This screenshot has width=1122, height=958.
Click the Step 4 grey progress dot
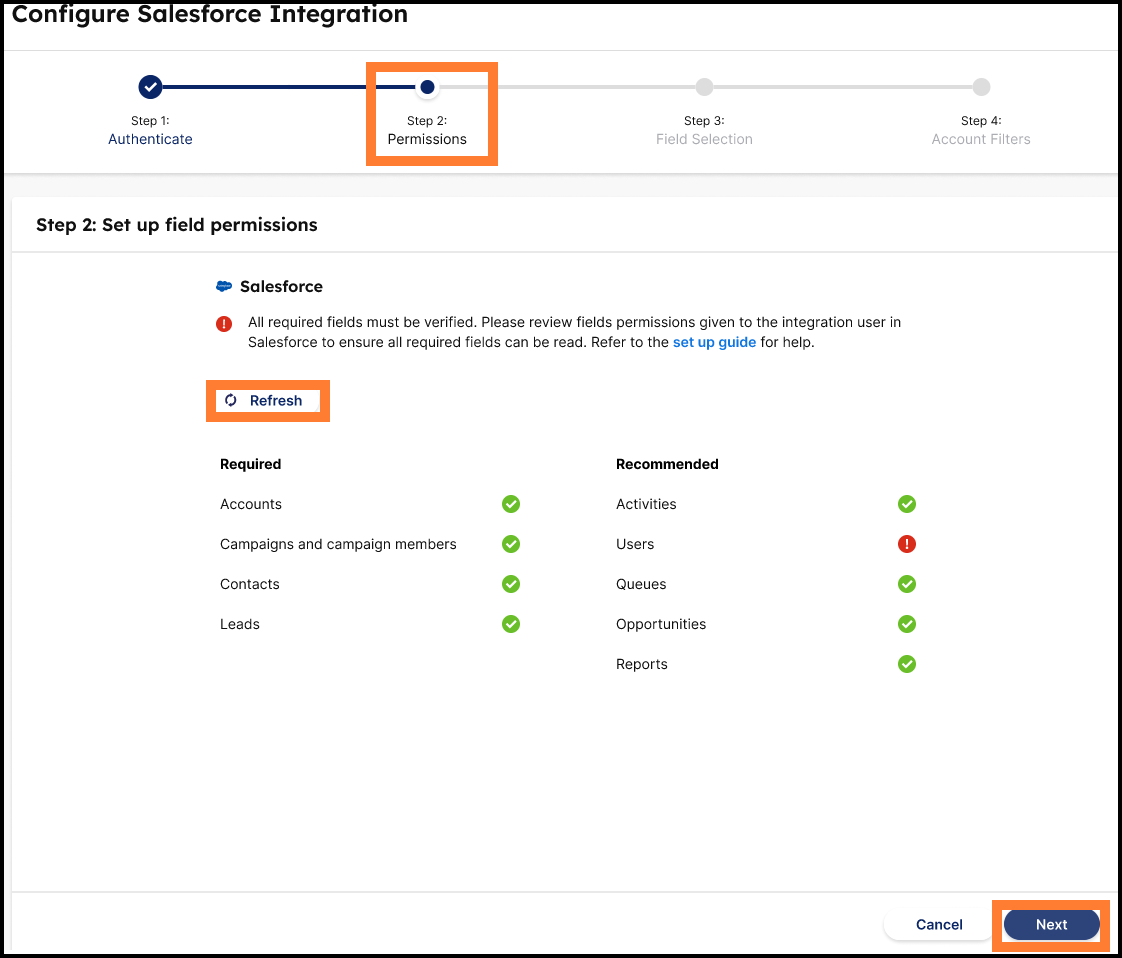(981, 87)
